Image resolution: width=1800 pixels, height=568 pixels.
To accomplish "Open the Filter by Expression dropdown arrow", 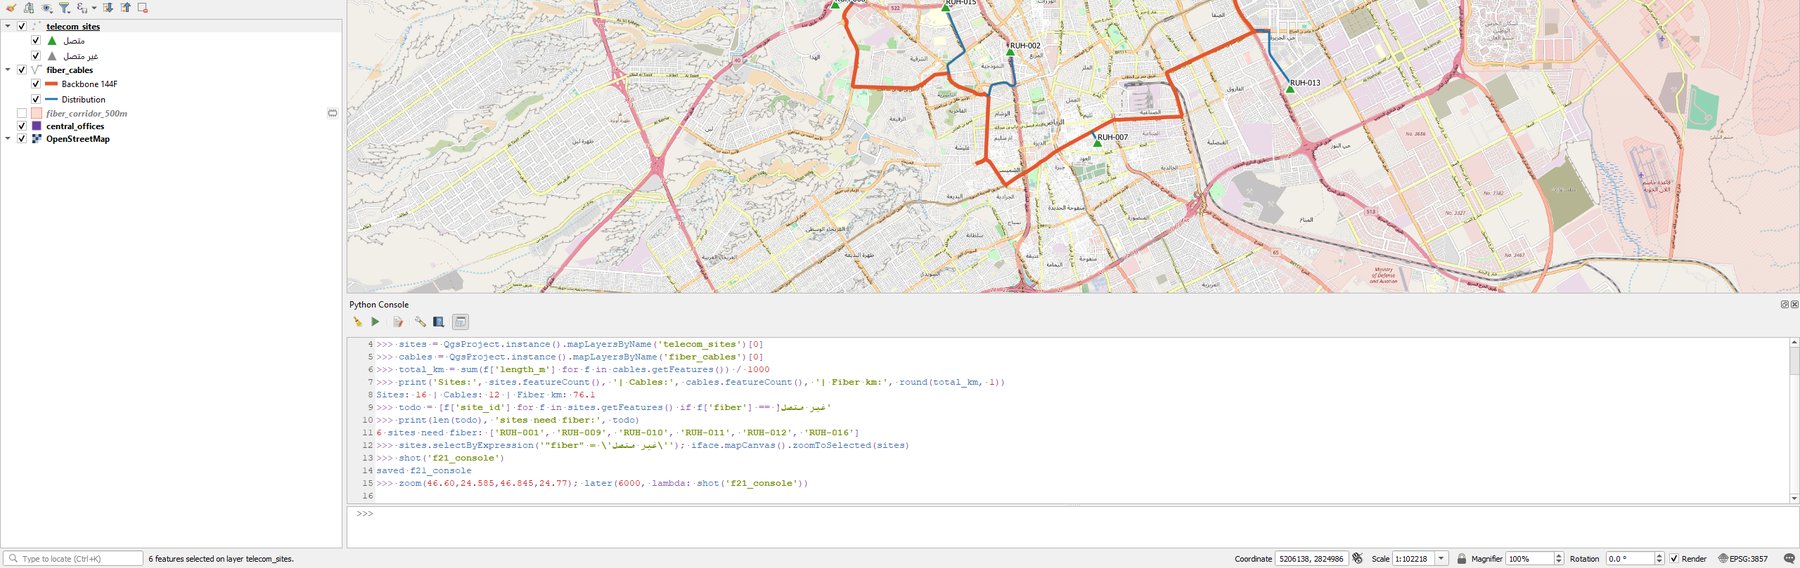I will point(94,7).
